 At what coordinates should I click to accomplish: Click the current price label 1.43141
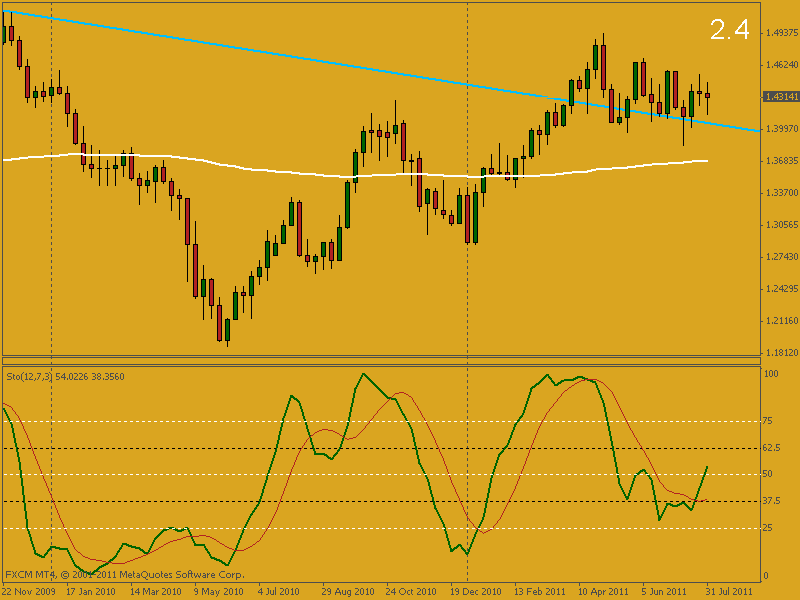click(779, 97)
